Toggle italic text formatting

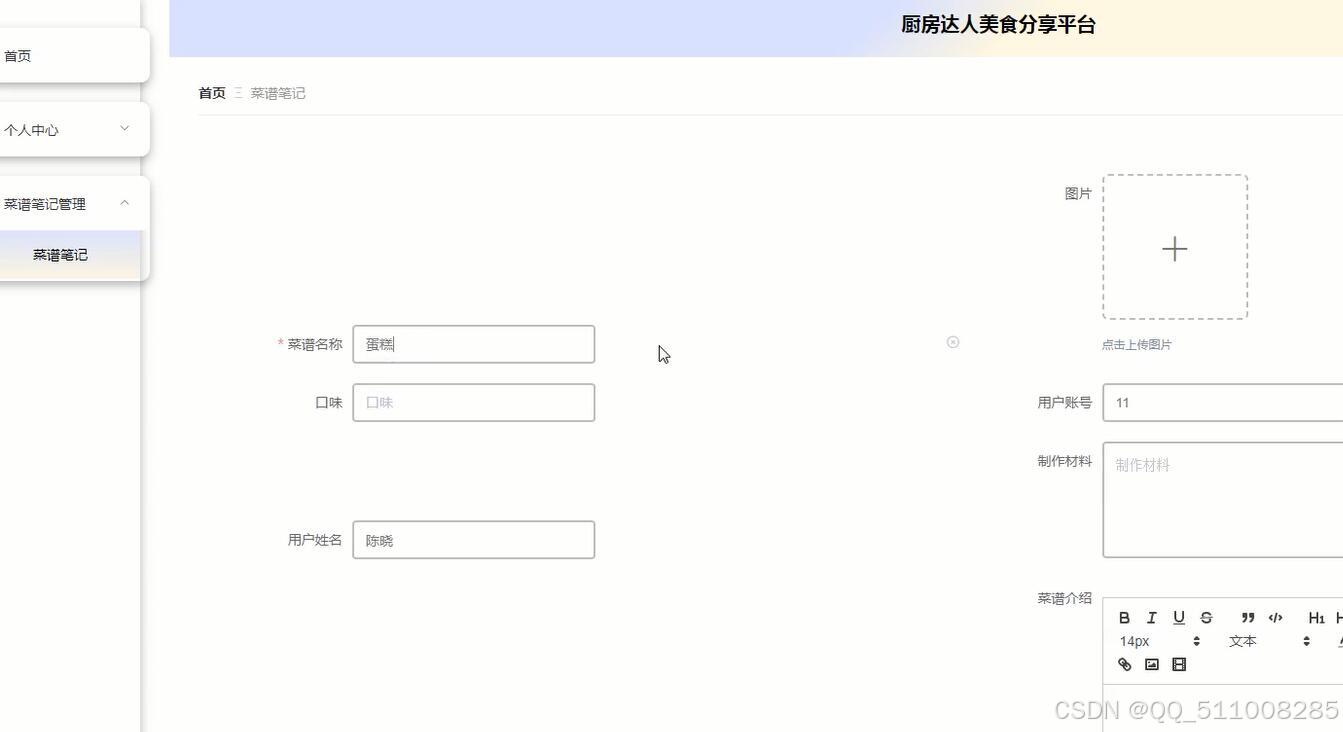pyautogui.click(x=1151, y=618)
